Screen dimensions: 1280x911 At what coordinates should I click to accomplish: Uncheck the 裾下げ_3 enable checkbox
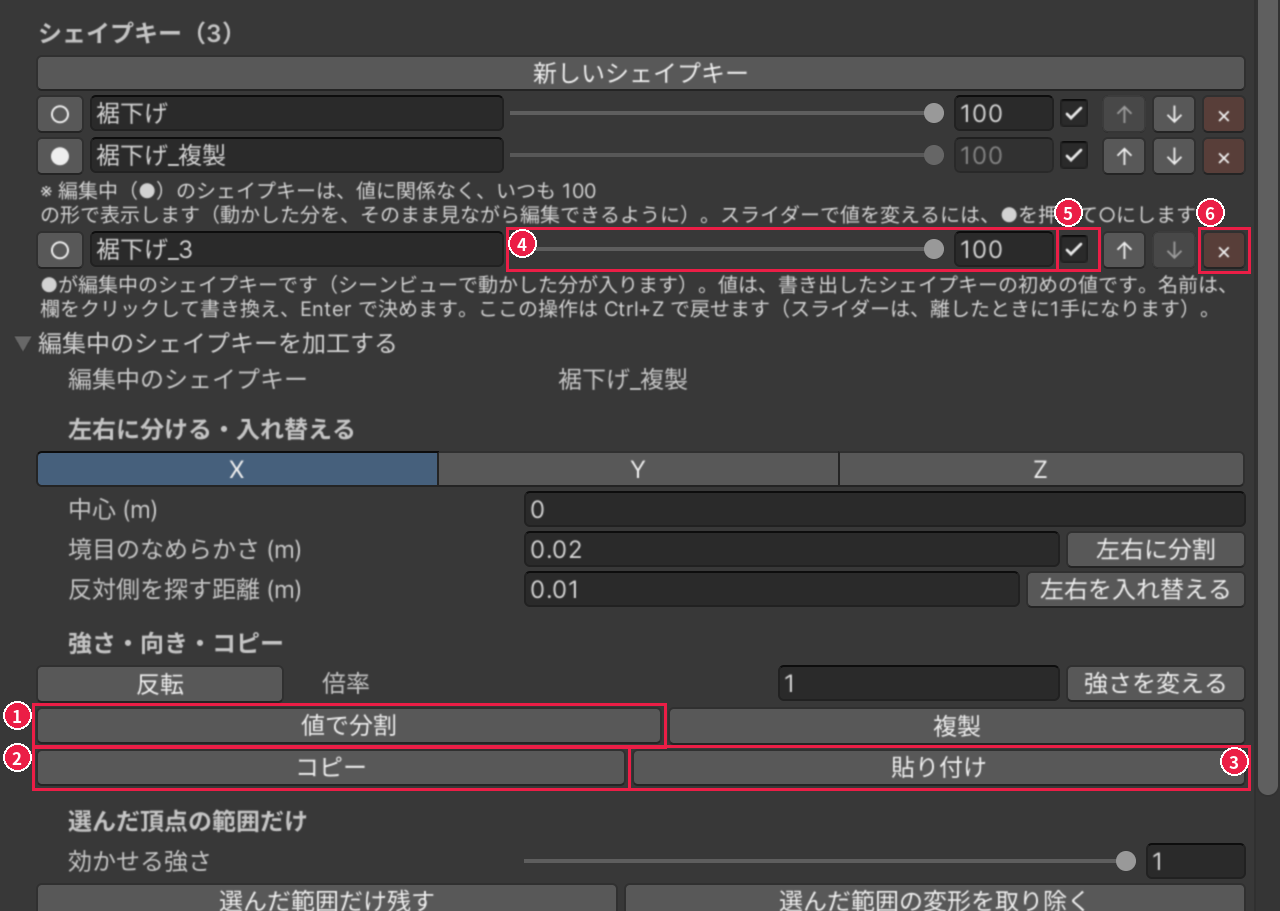[x=1076, y=249]
